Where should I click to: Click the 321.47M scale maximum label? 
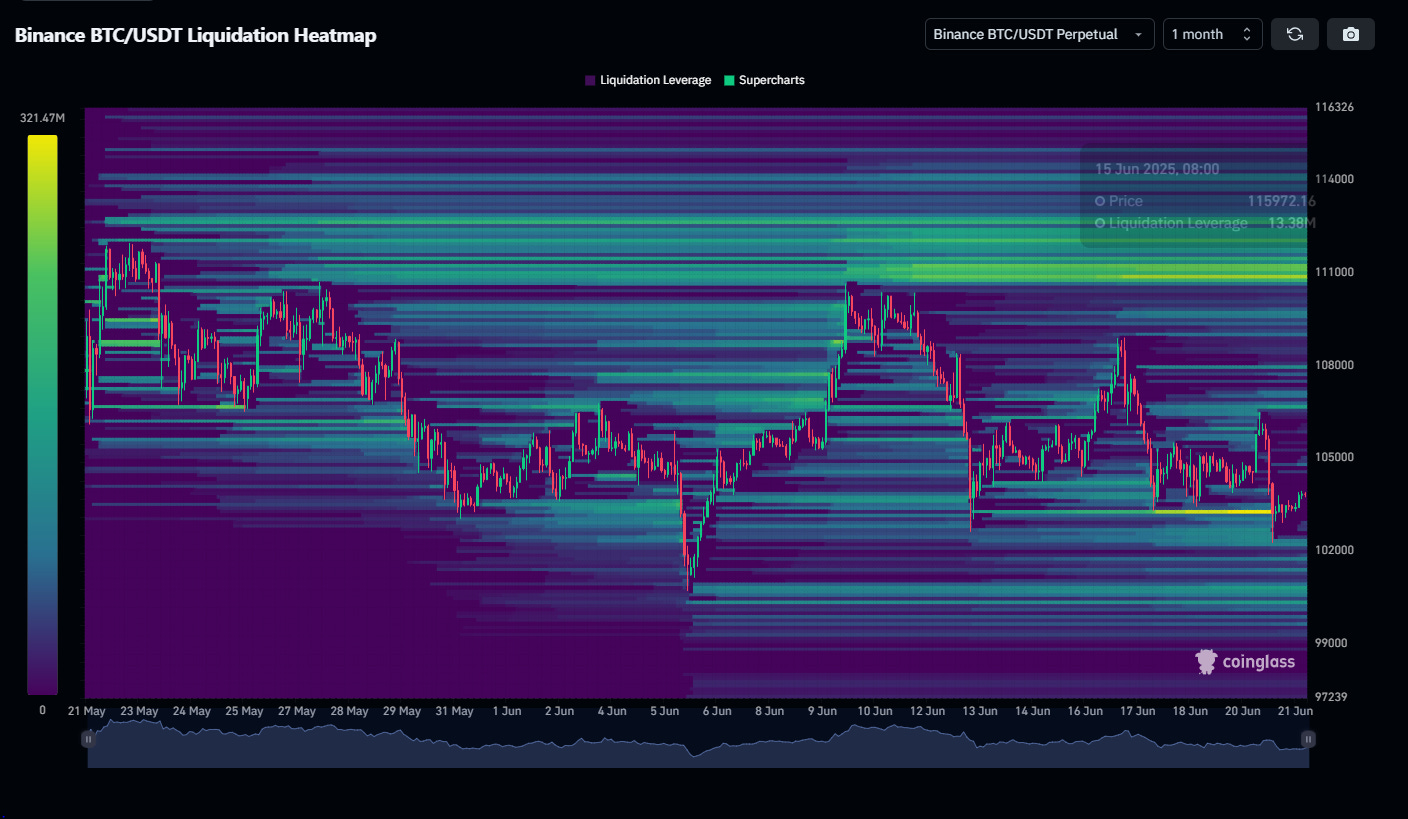(42, 118)
